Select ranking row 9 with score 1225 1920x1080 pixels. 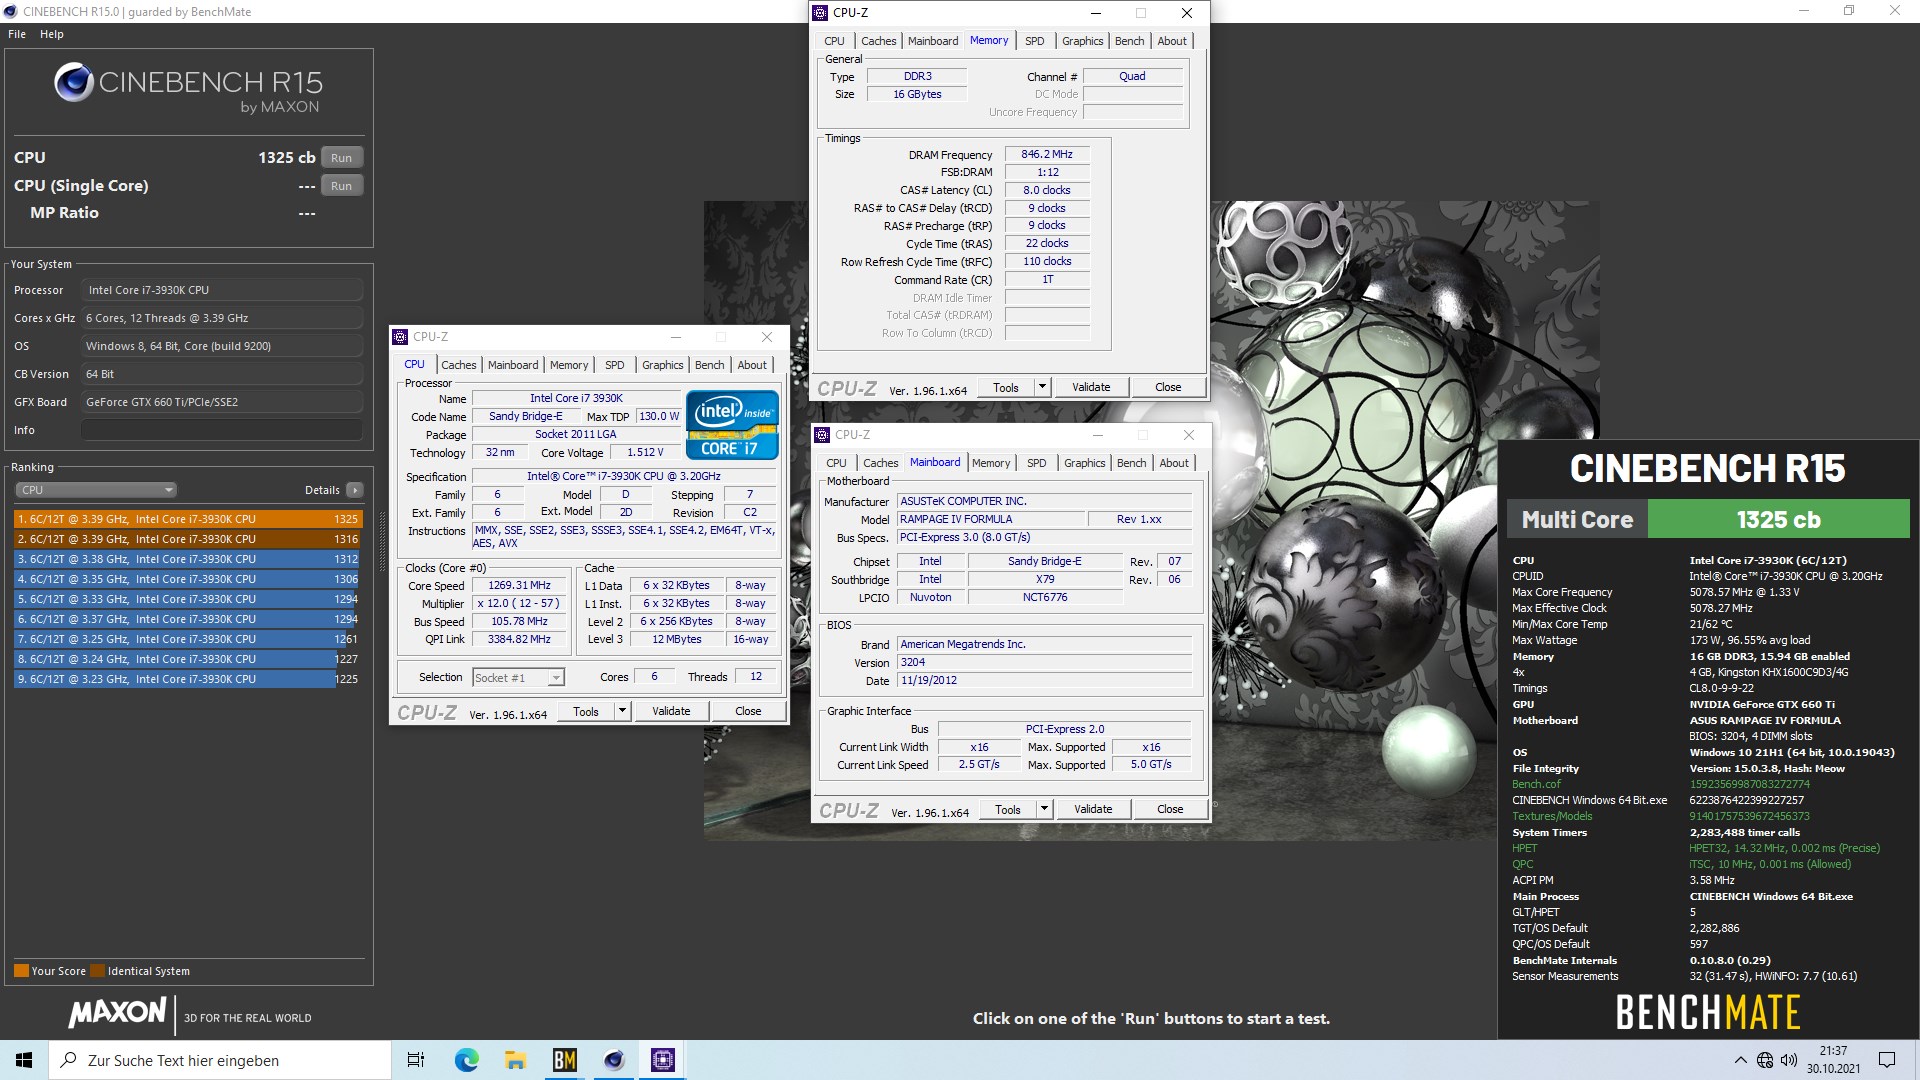(187, 679)
